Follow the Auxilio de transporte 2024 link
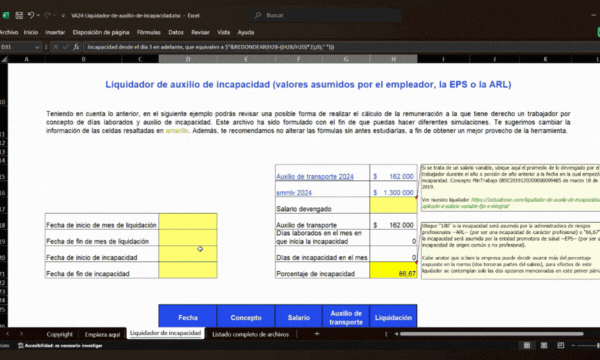 [315, 176]
